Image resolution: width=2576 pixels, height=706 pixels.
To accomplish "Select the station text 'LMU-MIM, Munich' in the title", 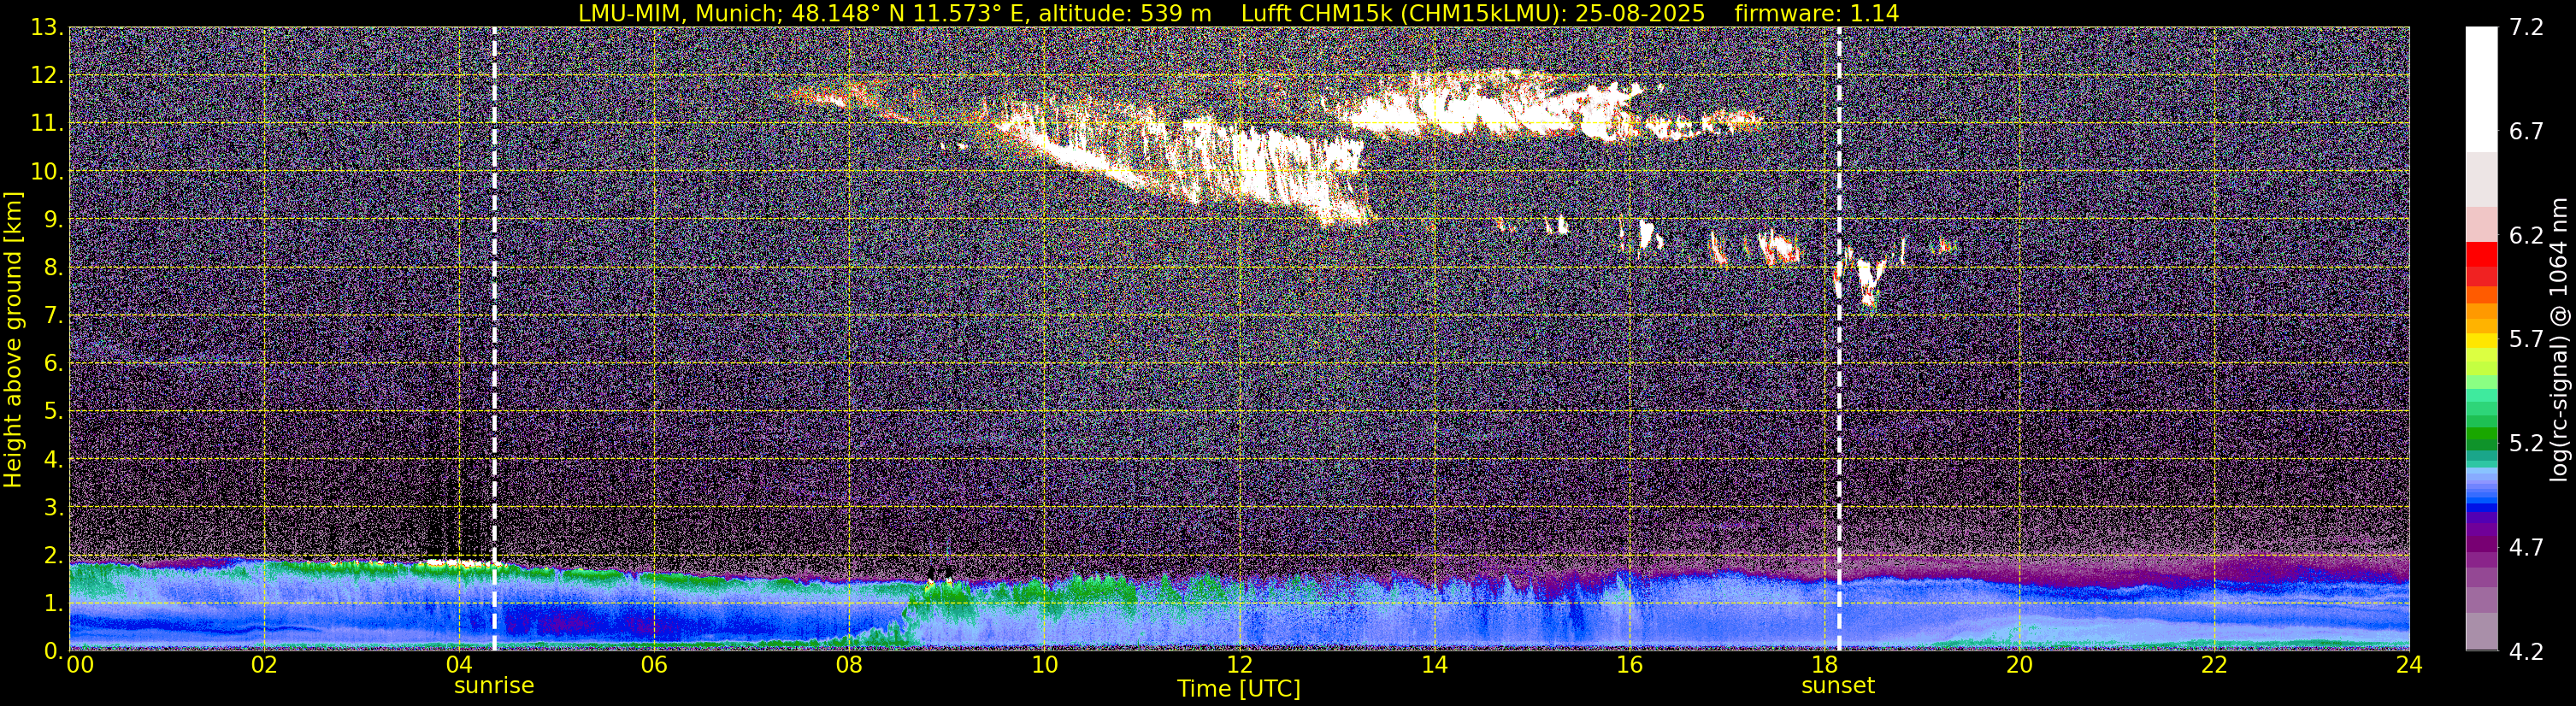I will click(678, 13).
